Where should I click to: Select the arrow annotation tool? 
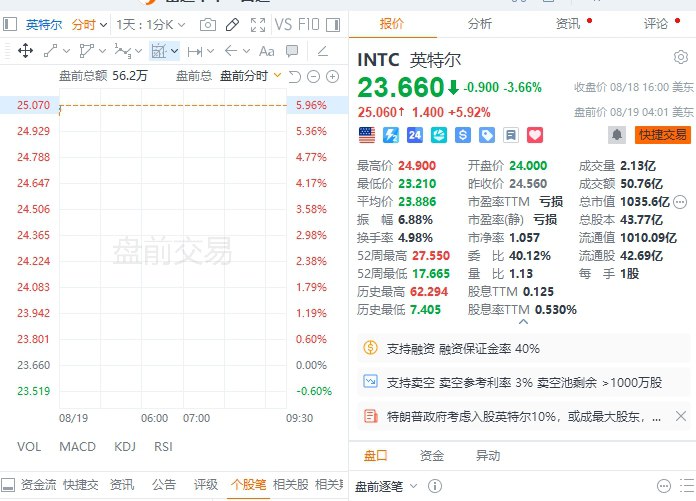pos(231,51)
